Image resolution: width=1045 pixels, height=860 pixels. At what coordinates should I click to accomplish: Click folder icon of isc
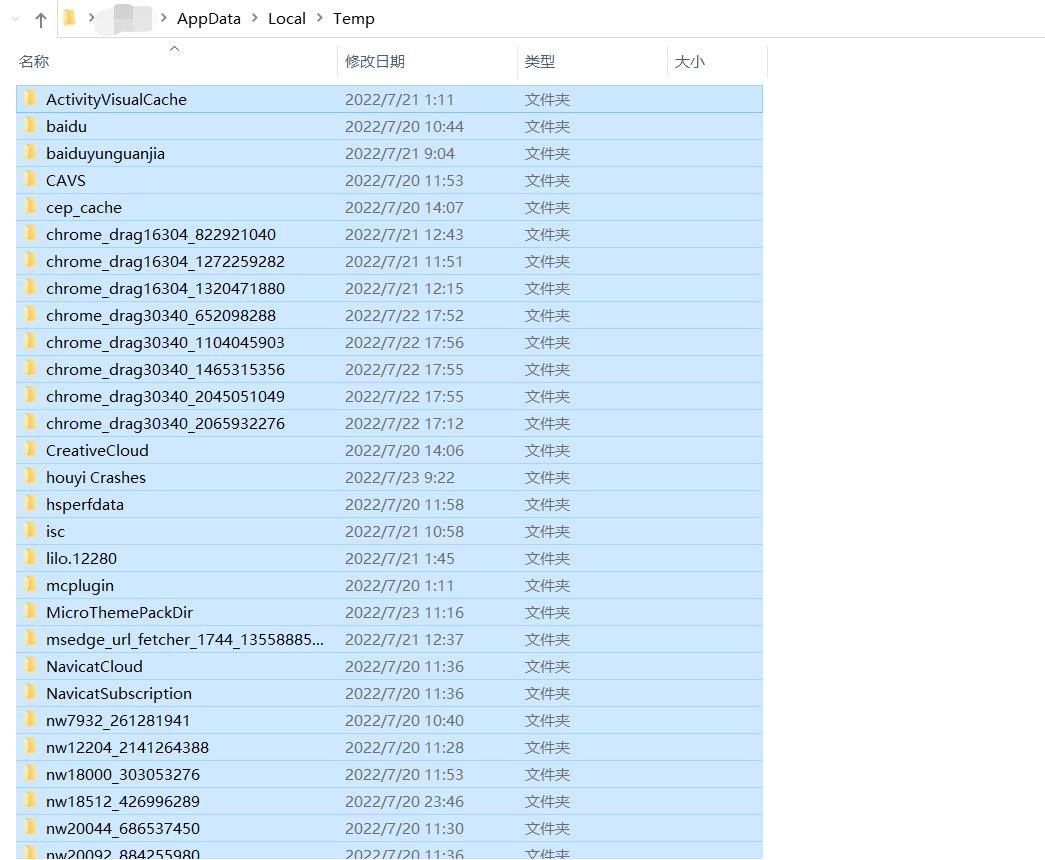point(31,531)
